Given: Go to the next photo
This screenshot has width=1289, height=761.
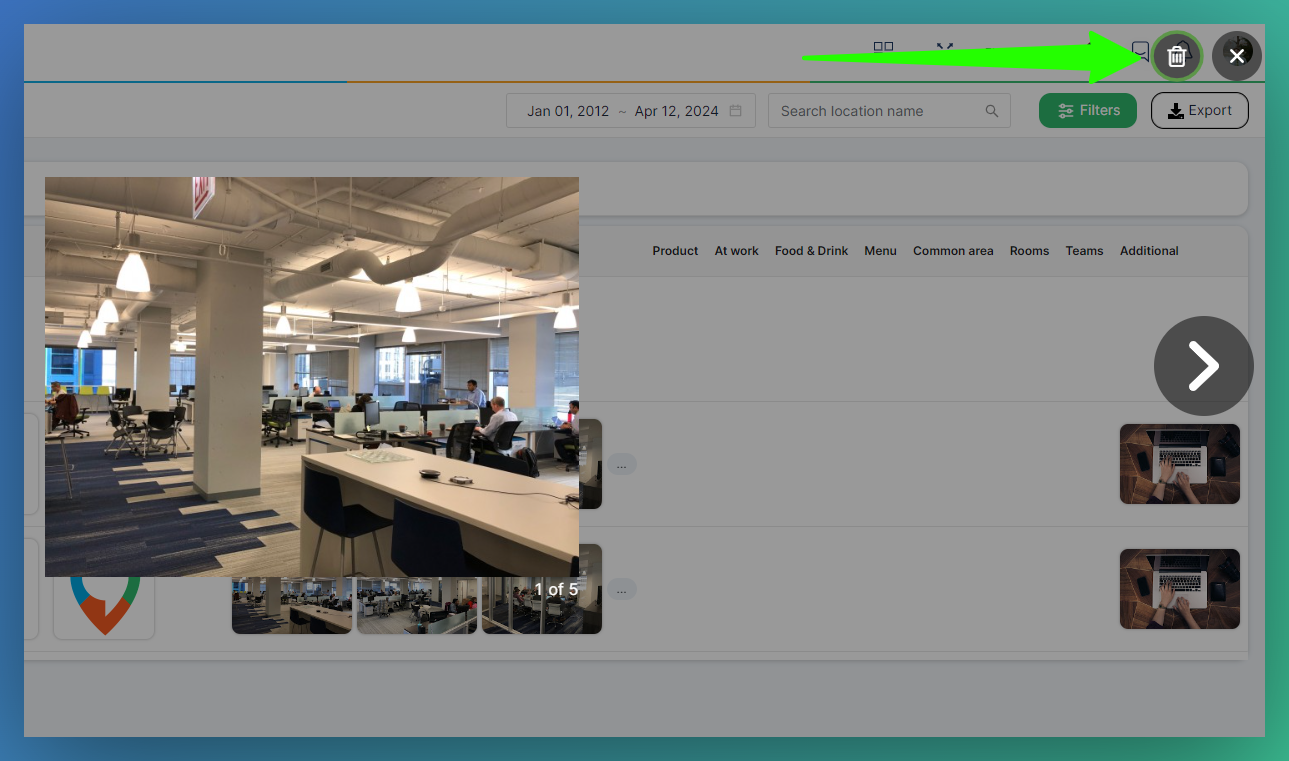Looking at the screenshot, I should (1203, 366).
